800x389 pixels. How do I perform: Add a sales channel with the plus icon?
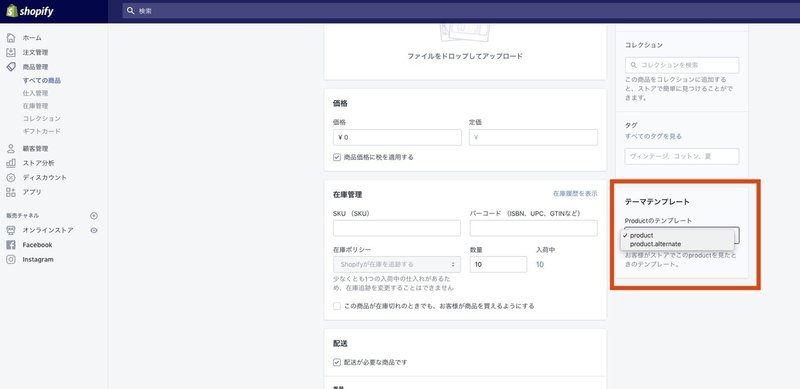coord(94,216)
